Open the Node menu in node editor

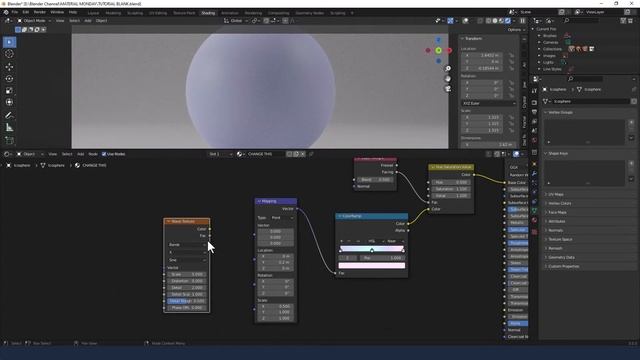click(93, 154)
